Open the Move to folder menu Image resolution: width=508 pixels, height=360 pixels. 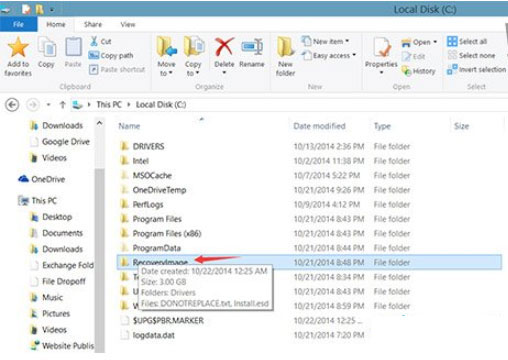(x=166, y=57)
